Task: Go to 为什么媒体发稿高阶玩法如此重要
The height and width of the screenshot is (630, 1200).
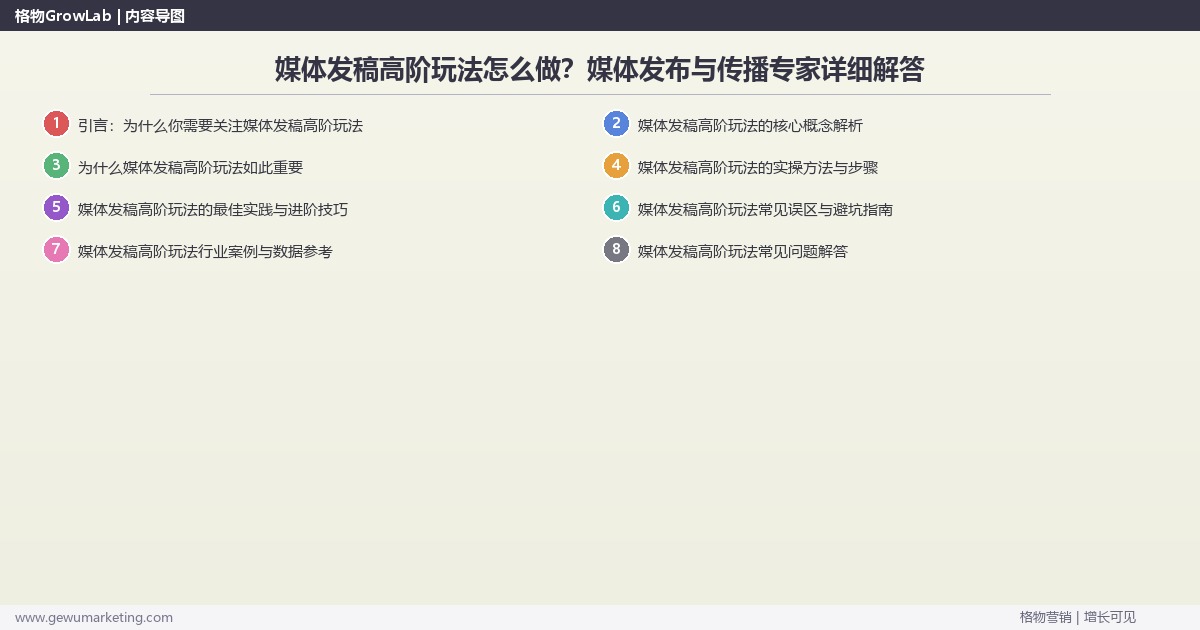Action: click(190, 168)
